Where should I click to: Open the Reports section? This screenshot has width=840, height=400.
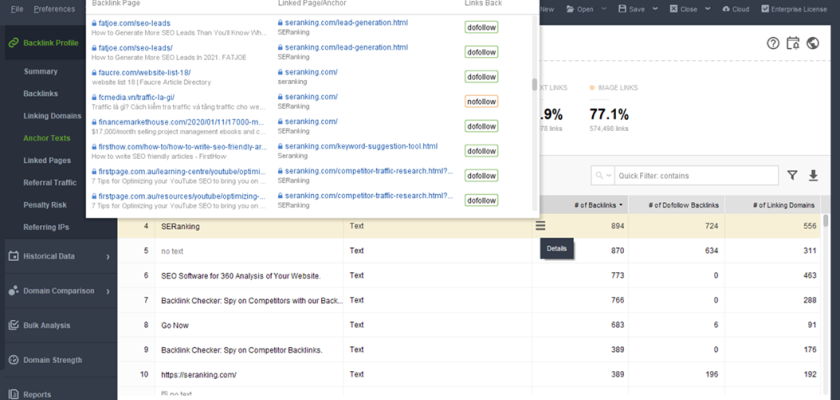[x=59, y=395]
